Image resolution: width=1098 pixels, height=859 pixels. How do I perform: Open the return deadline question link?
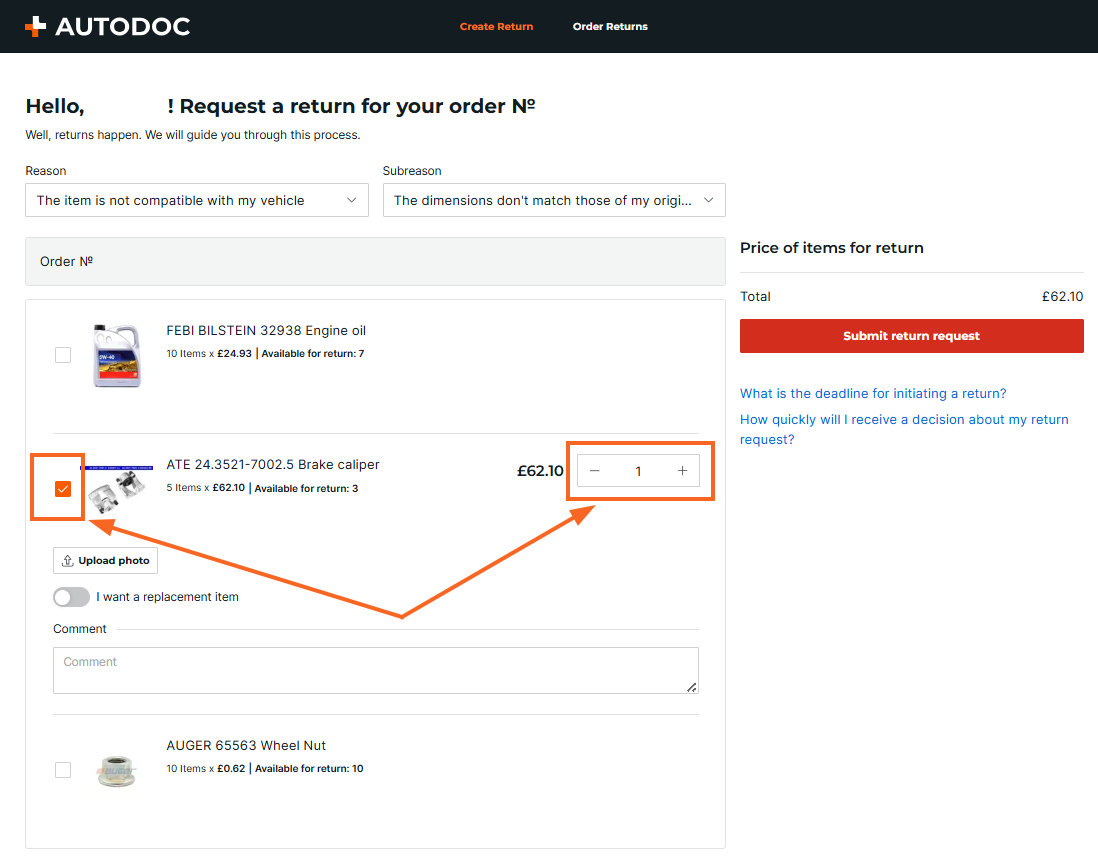873,394
